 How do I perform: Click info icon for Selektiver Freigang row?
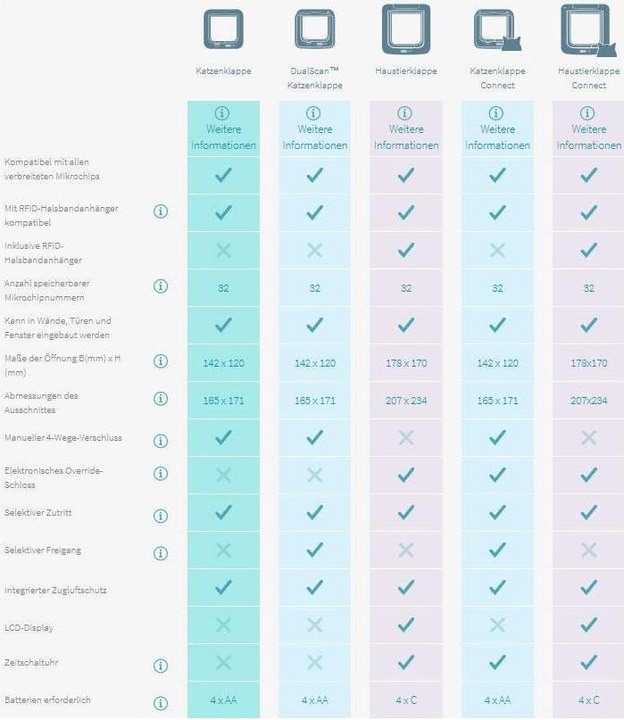coord(160,554)
